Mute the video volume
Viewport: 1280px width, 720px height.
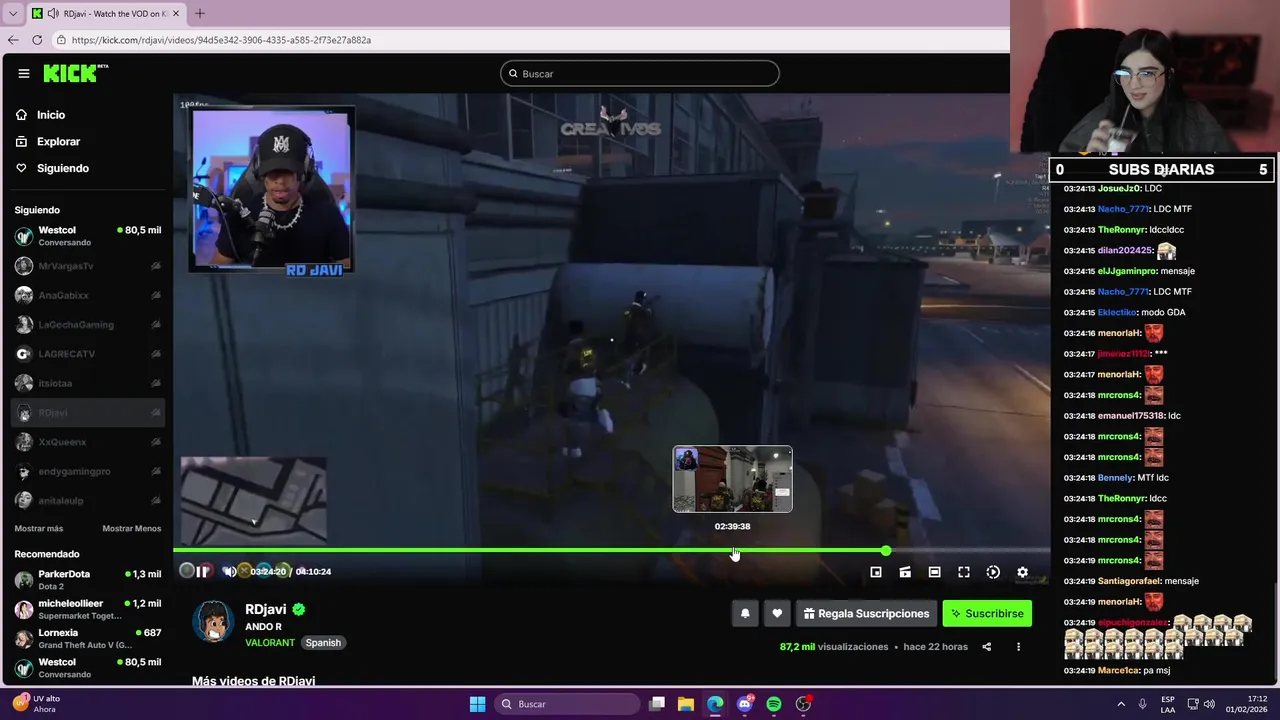[229, 571]
